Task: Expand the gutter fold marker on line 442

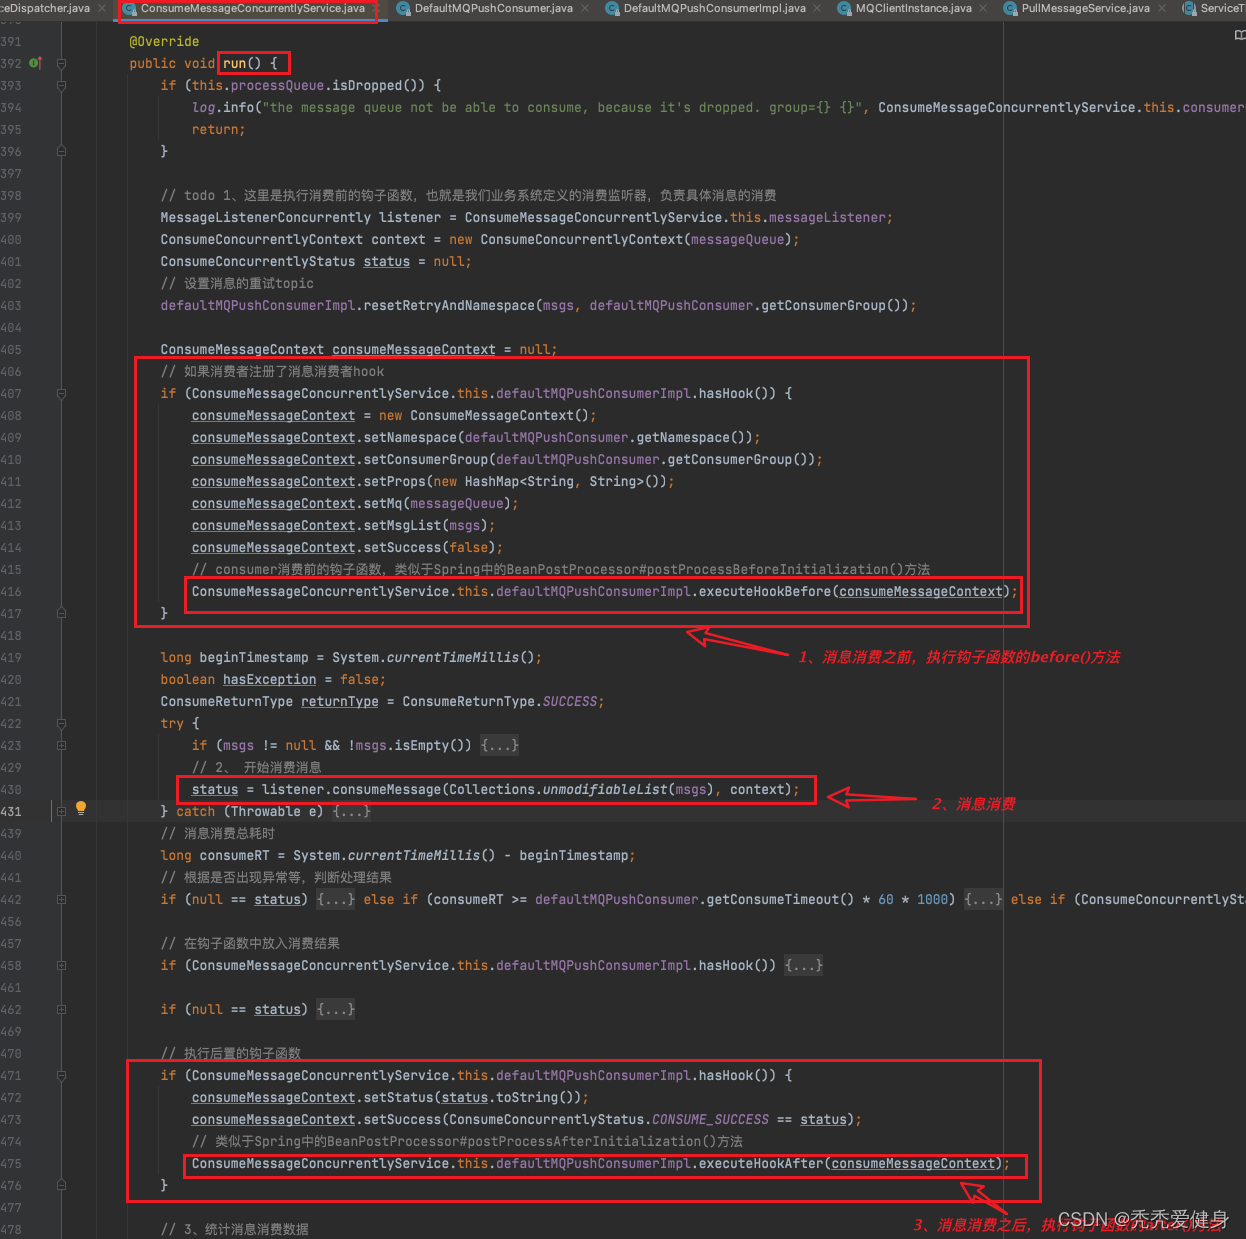Action: pos(61,899)
